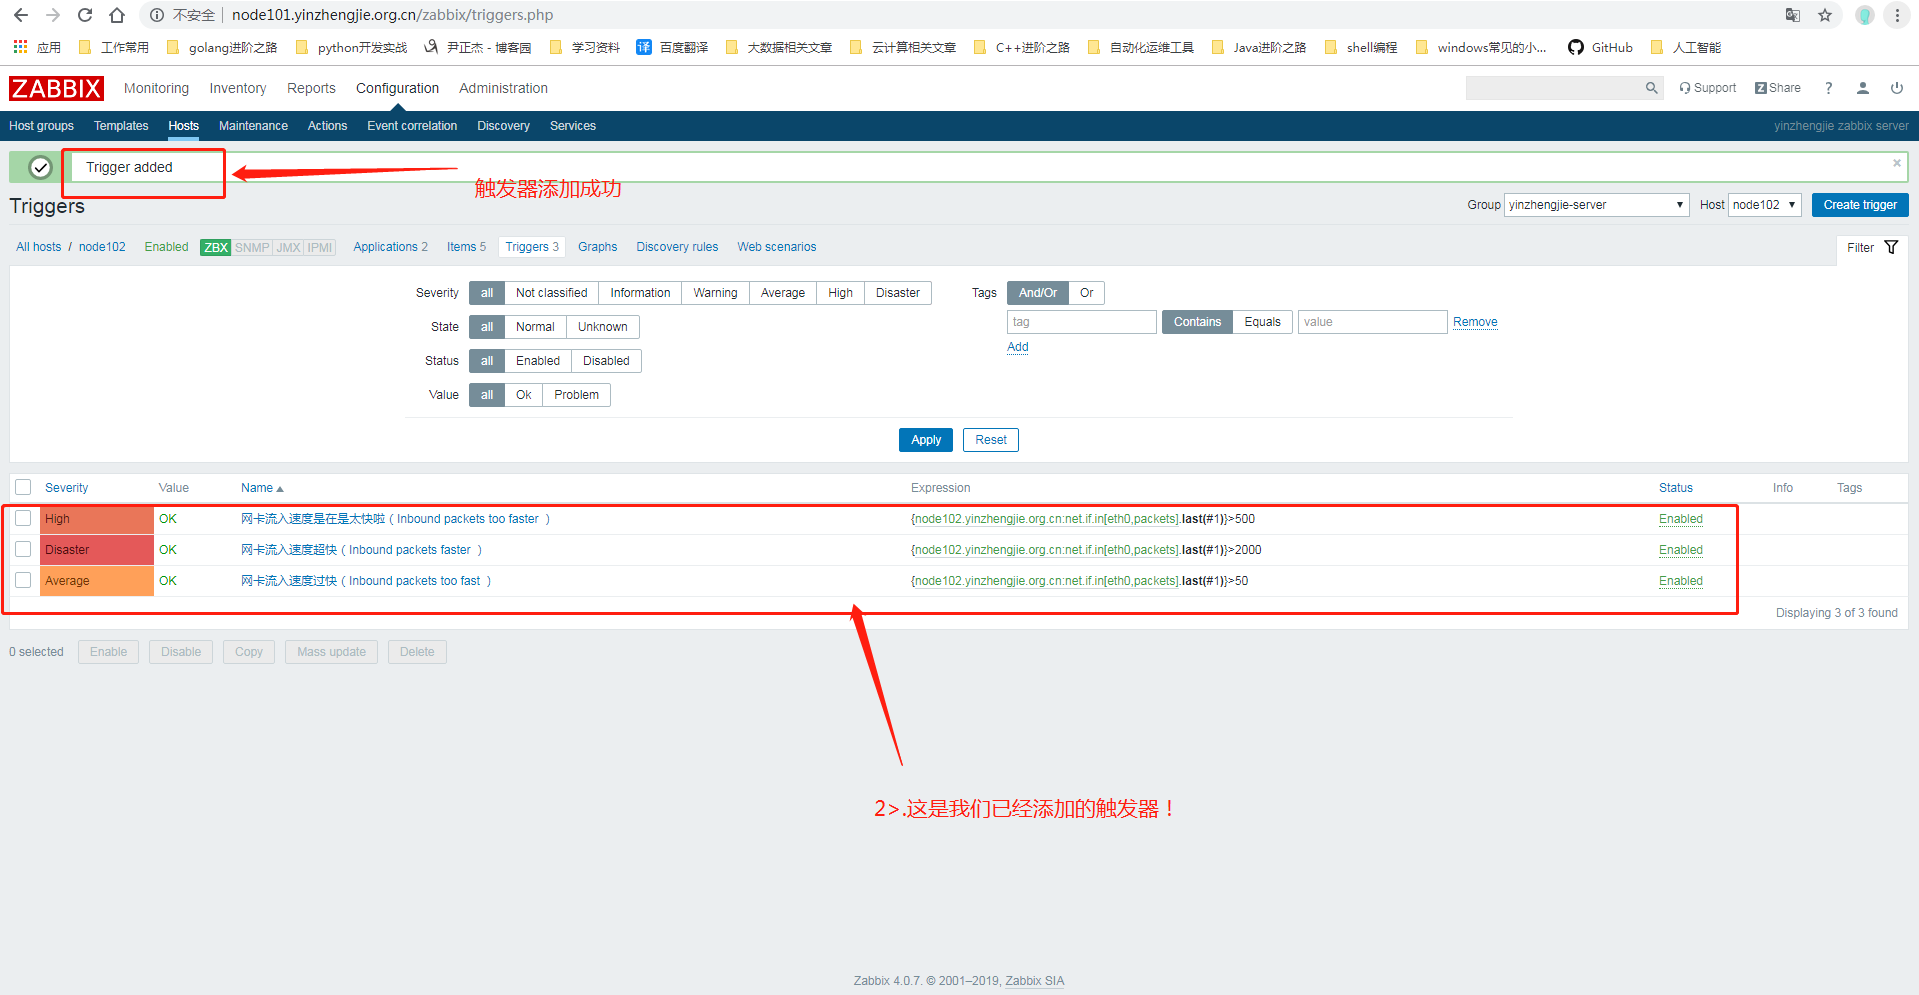The width and height of the screenshot is (1919, 995).
Task: Reload the page with the refresh icon
Action: [x=85, y=15]
